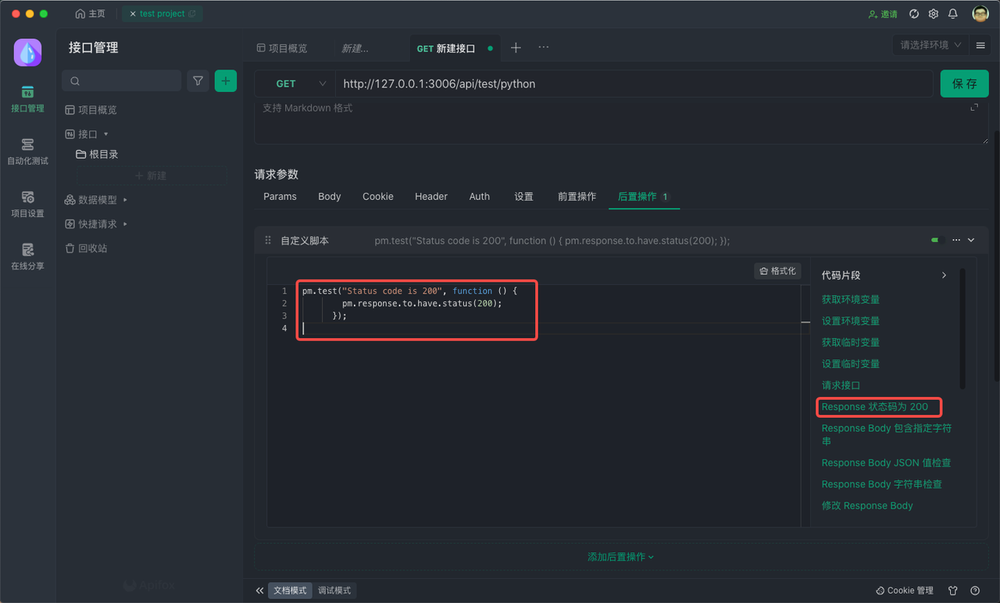Image resolution: width=1000 pixels, height=603 pixels.
Task: Switch to the Body tab
Action: coord(329,196)
